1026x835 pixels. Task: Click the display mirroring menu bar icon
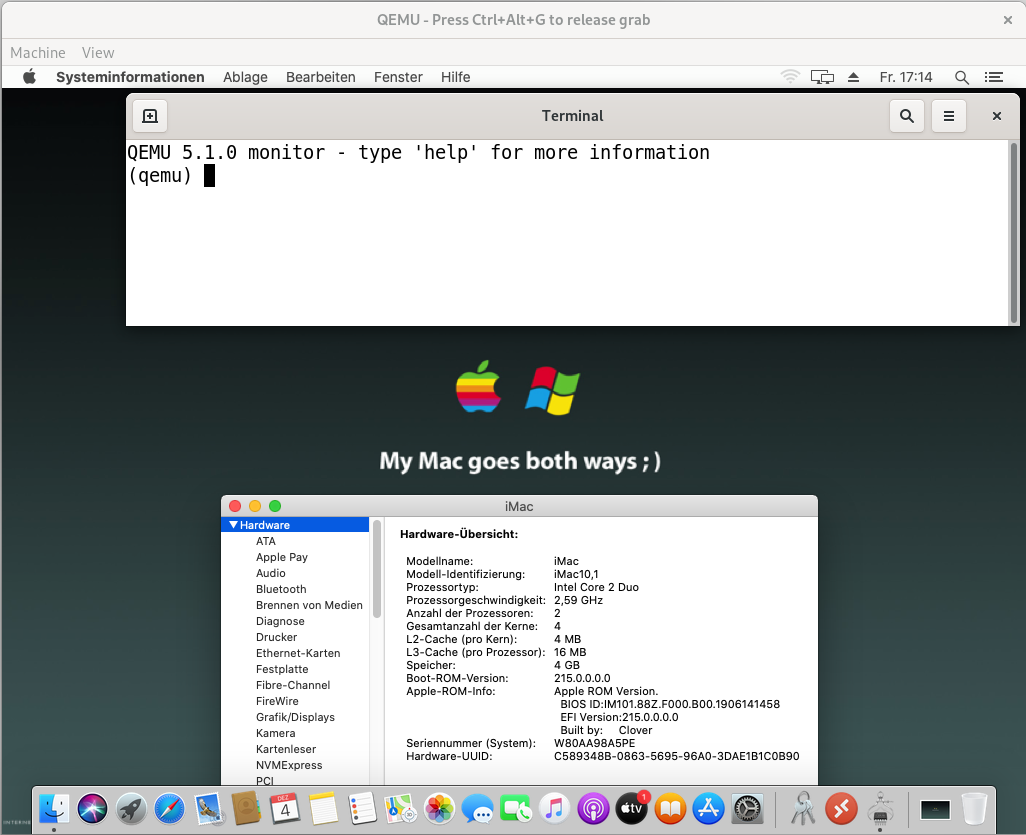(822, 77)
